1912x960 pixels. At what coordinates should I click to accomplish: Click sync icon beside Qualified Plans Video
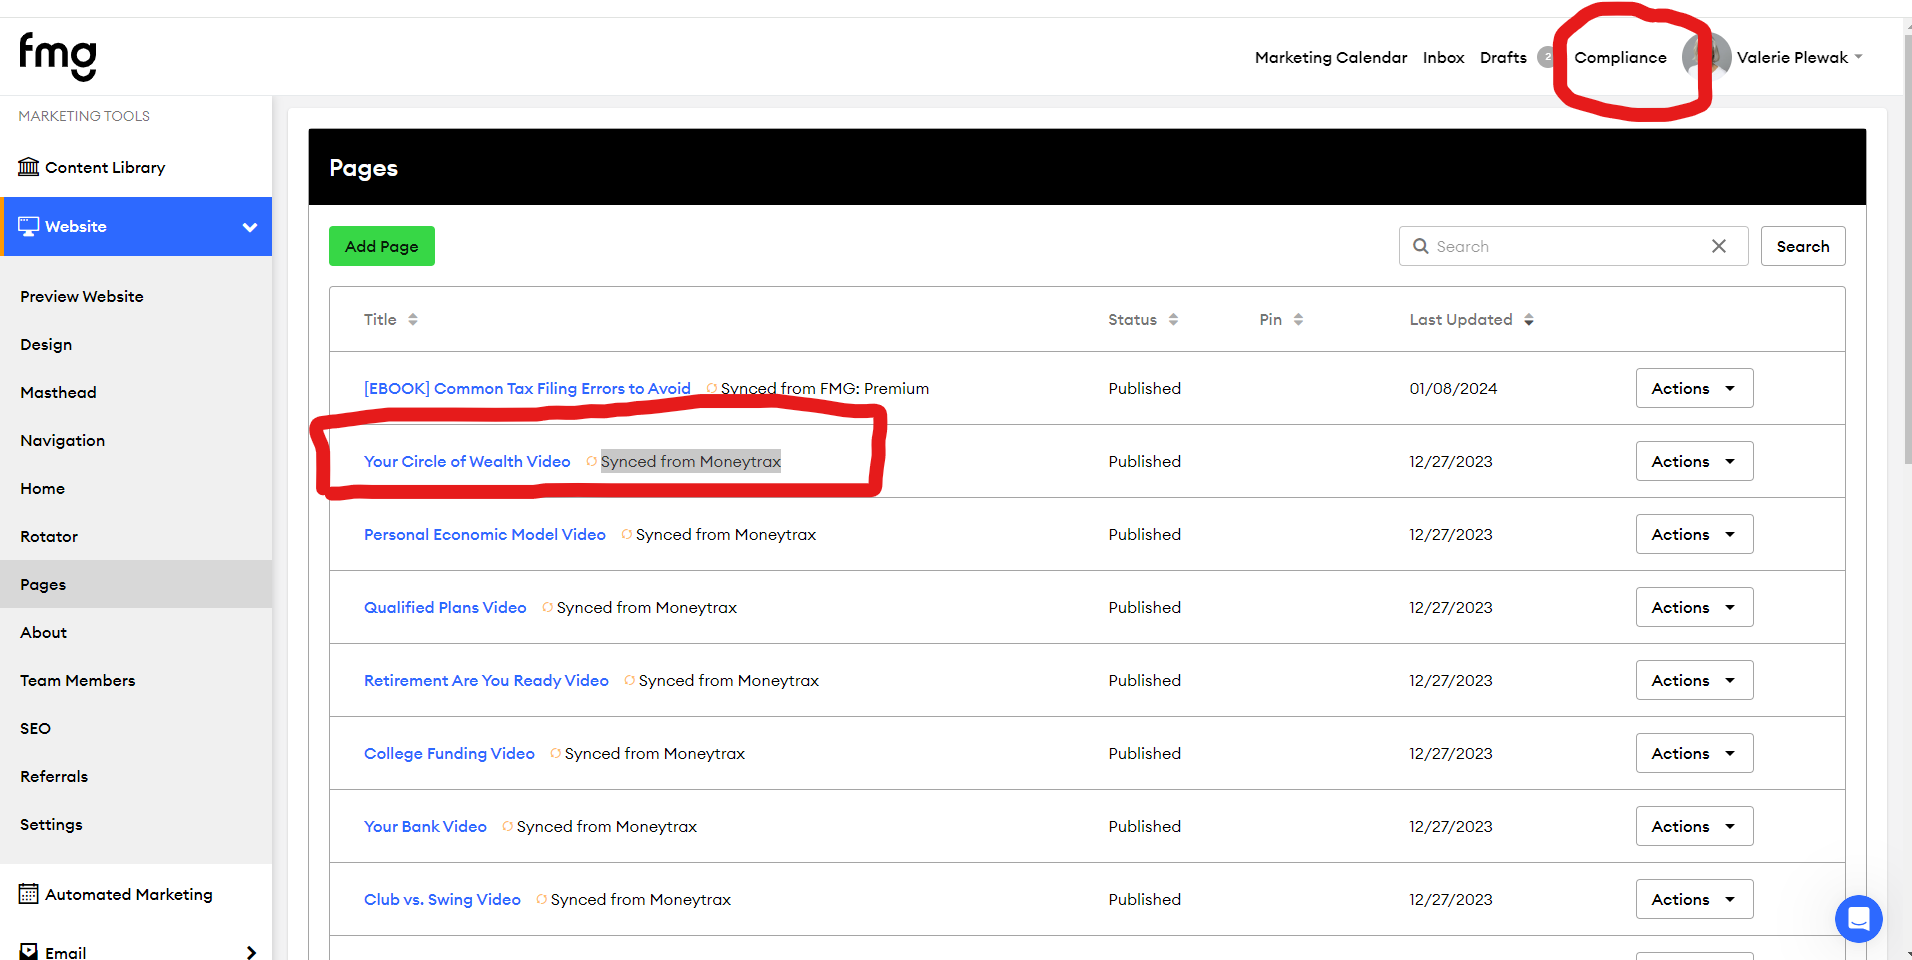[547, 607]
